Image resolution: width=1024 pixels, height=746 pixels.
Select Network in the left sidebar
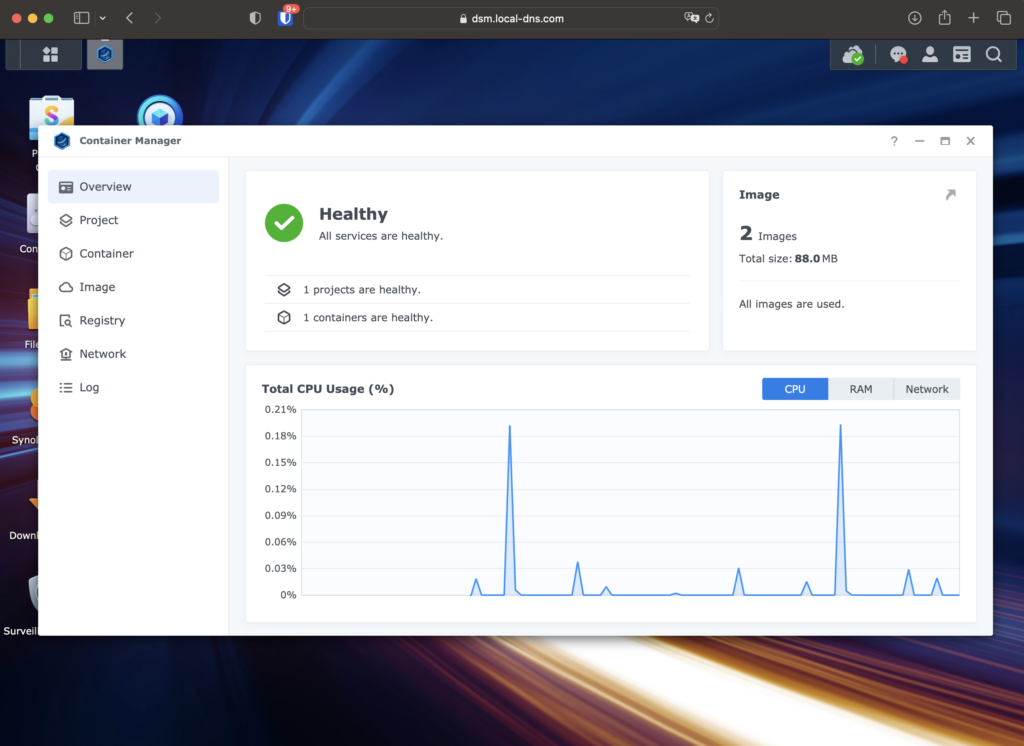click(102, 354)
